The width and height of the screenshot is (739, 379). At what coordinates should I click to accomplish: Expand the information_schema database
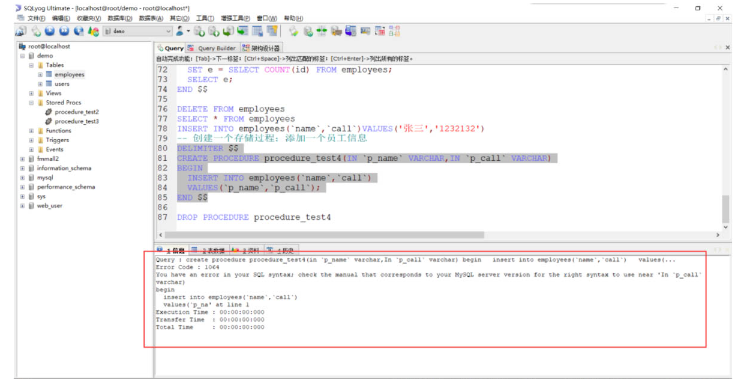(22, 168)
